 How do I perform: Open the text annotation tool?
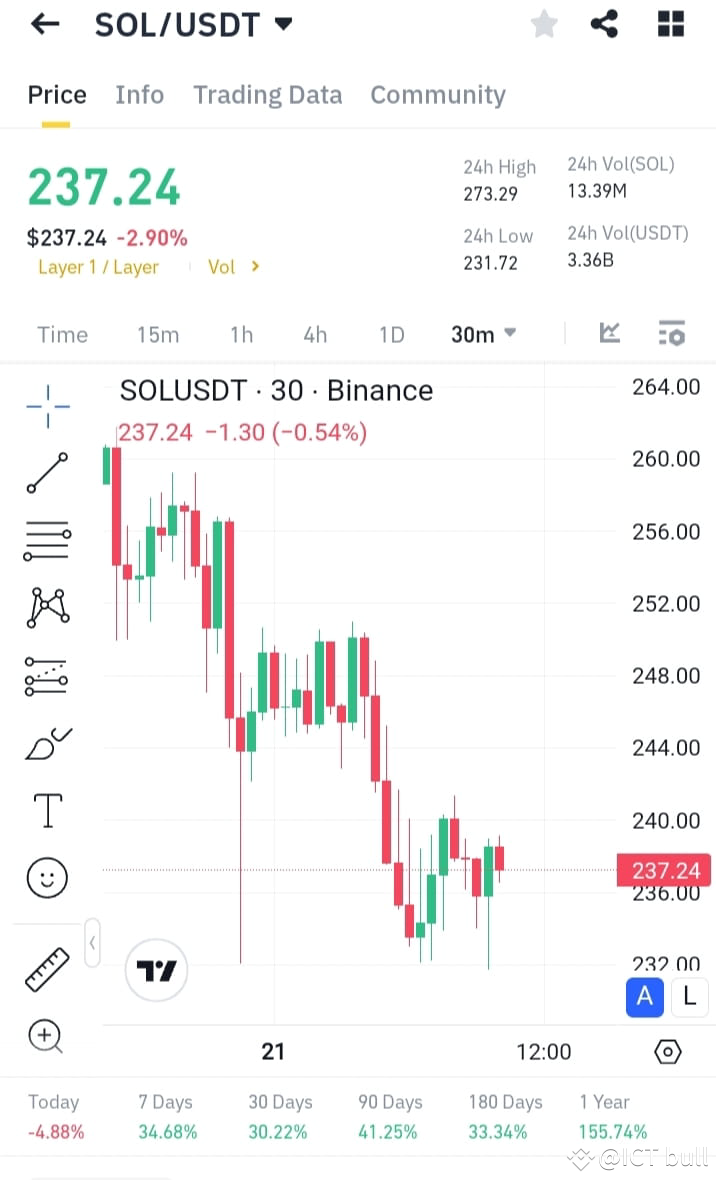tap(47, 810)
